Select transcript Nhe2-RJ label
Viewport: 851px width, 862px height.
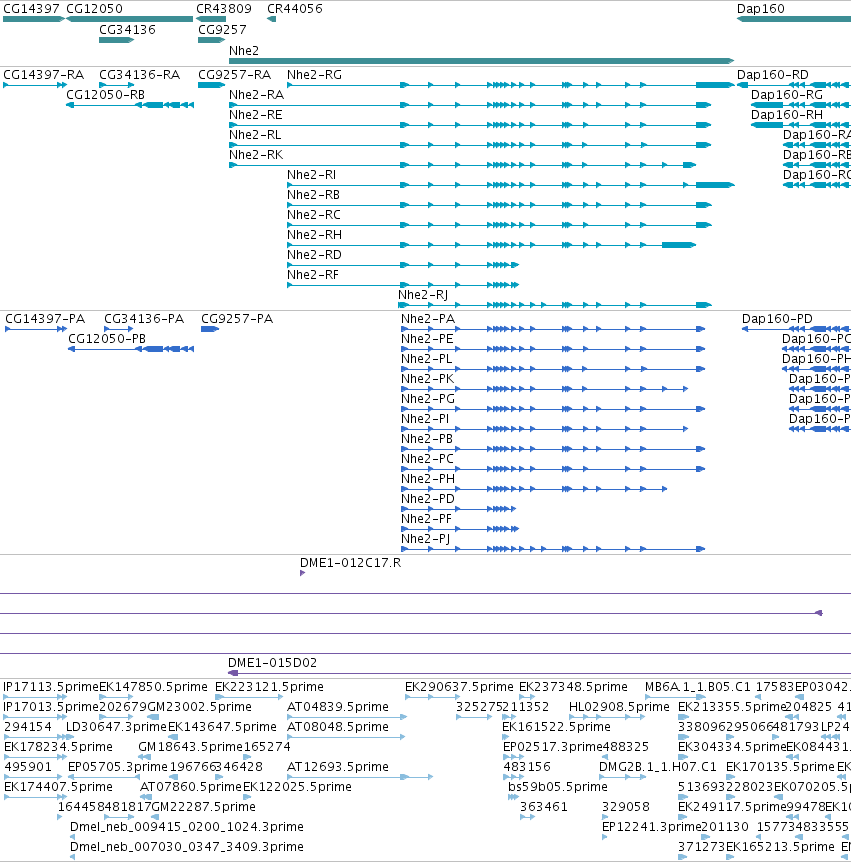[x=423, y=295]
